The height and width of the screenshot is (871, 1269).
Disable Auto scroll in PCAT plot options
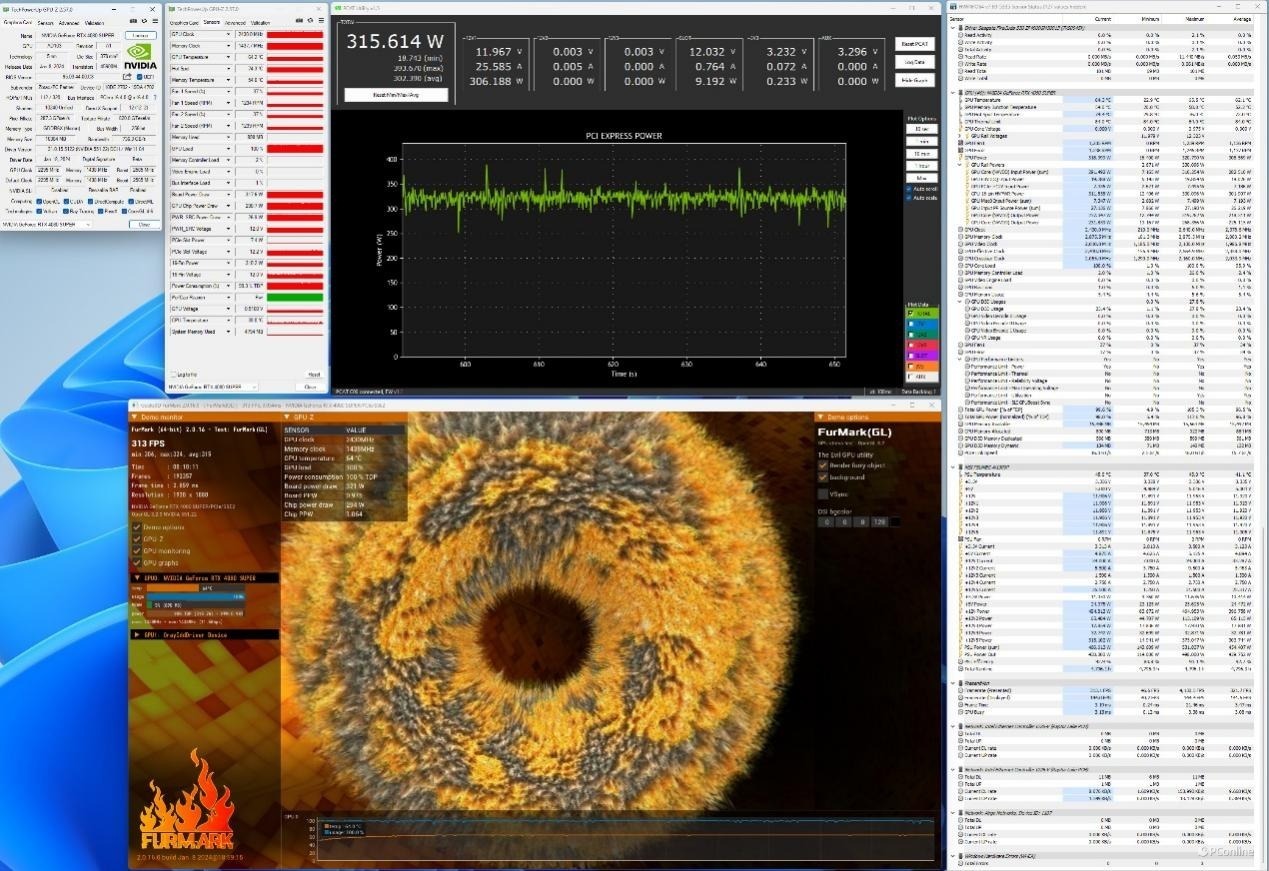909,188
